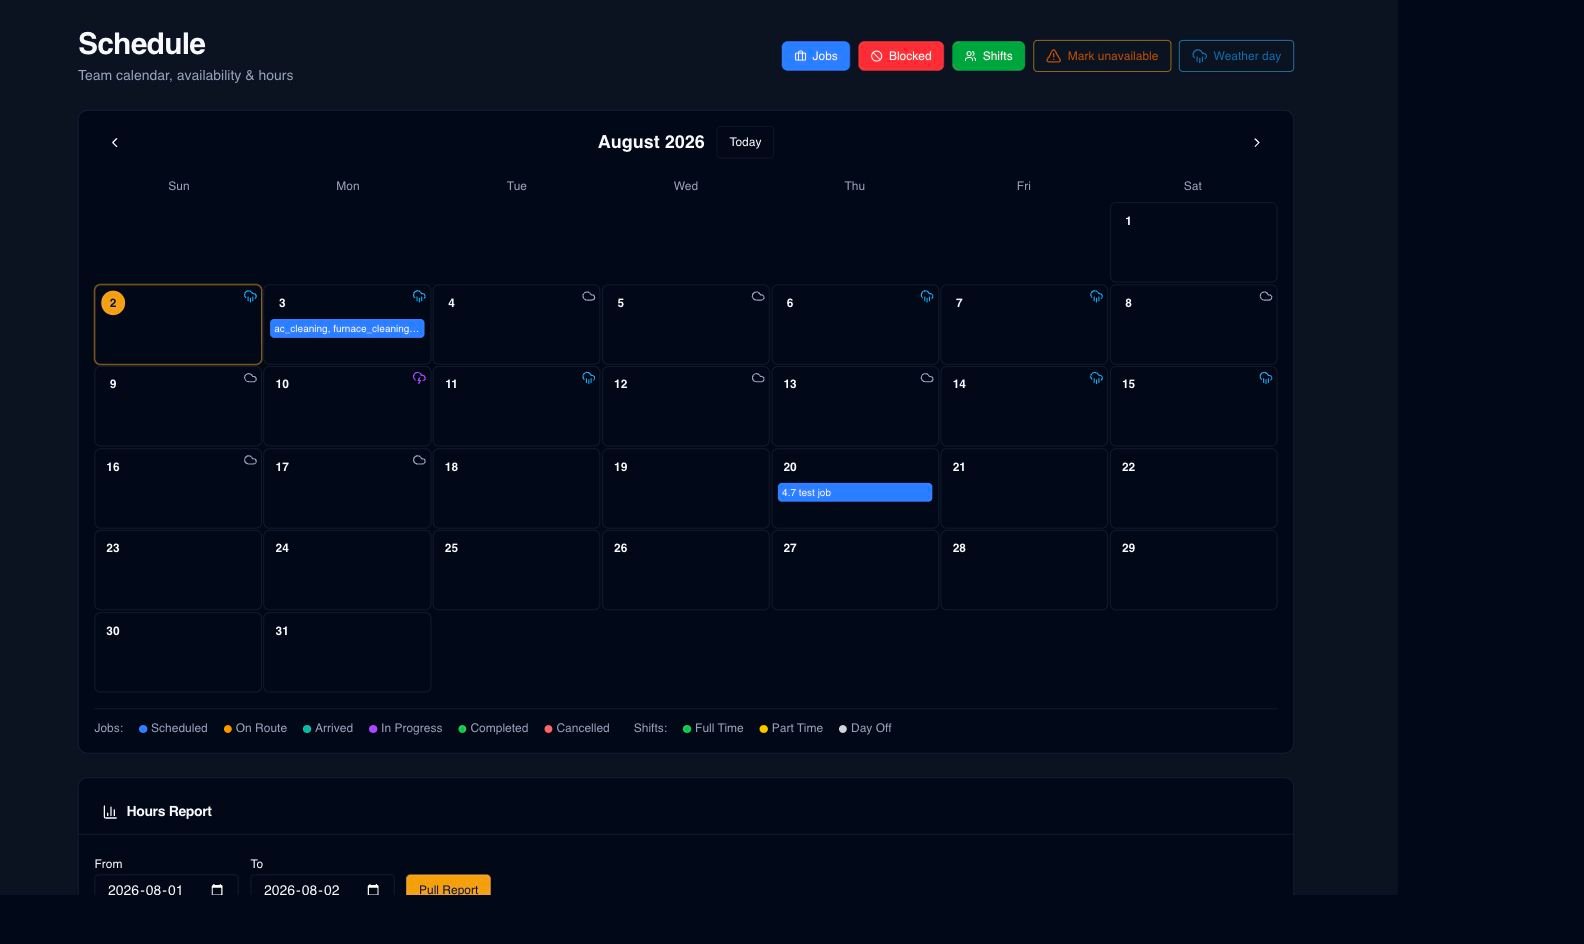Select the highlighted day 2 cell
1584x944 pixels.
pyautogui.click(x=178, y=324)
